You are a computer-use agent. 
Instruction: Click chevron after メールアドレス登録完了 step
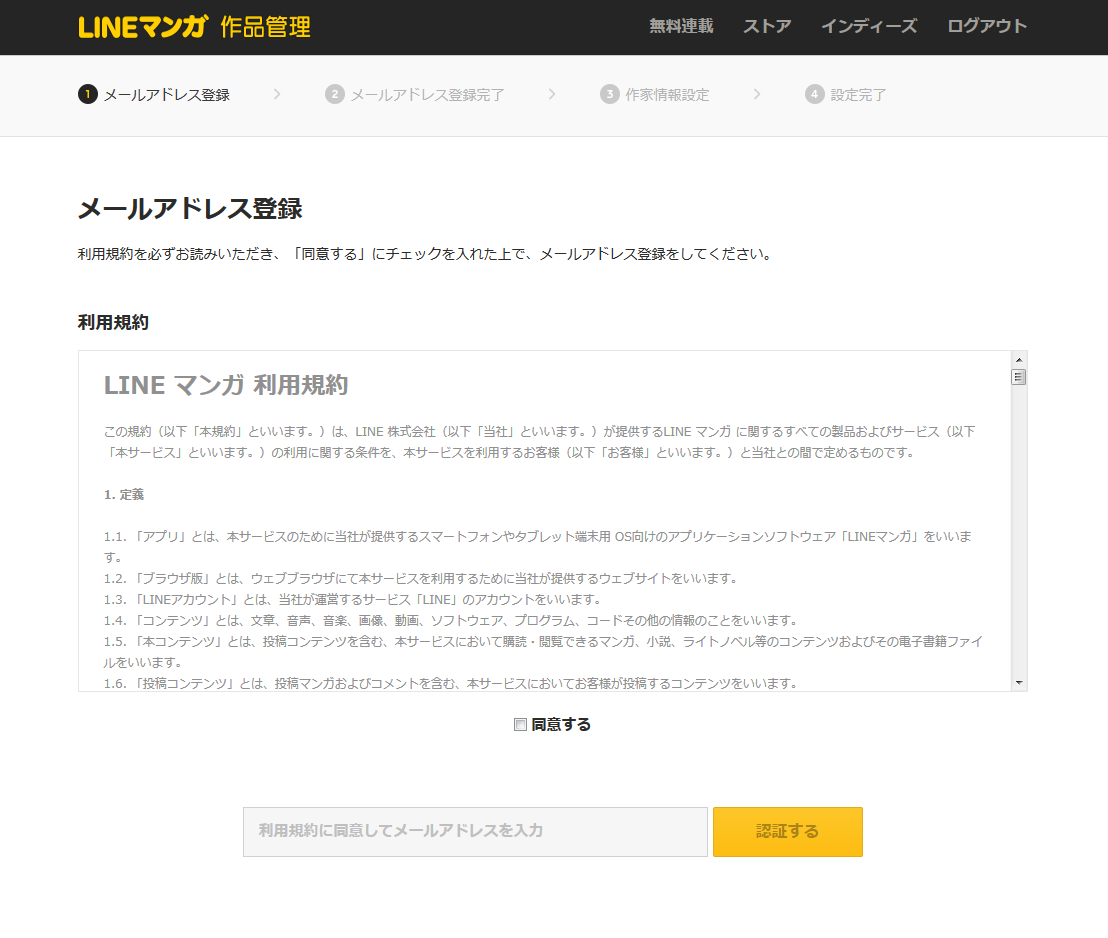pyautogui.click(x=552, y=94)
